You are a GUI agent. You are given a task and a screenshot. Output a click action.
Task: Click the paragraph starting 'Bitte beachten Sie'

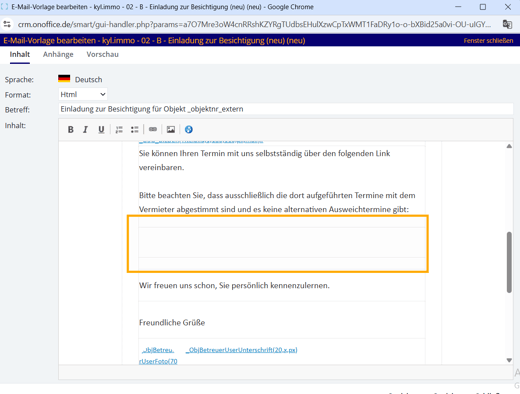click(277, 202)
